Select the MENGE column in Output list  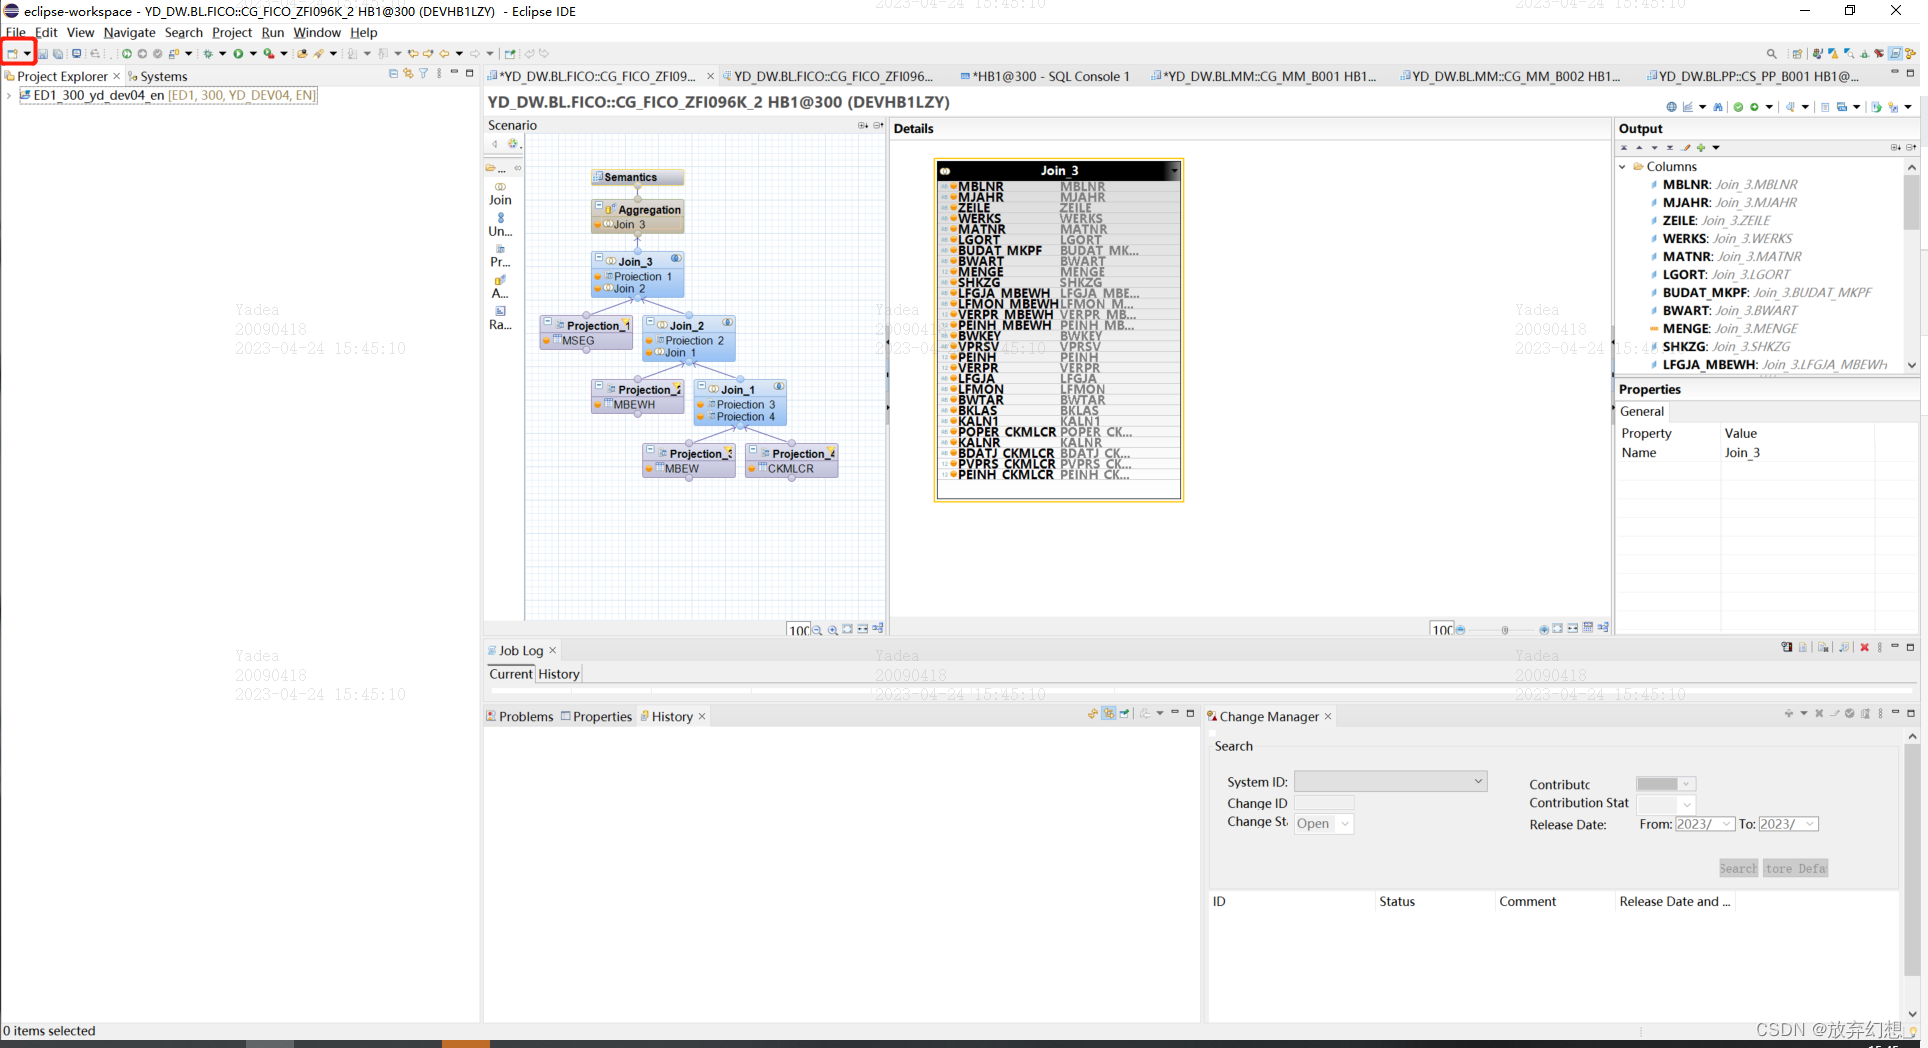point(1722,329)
